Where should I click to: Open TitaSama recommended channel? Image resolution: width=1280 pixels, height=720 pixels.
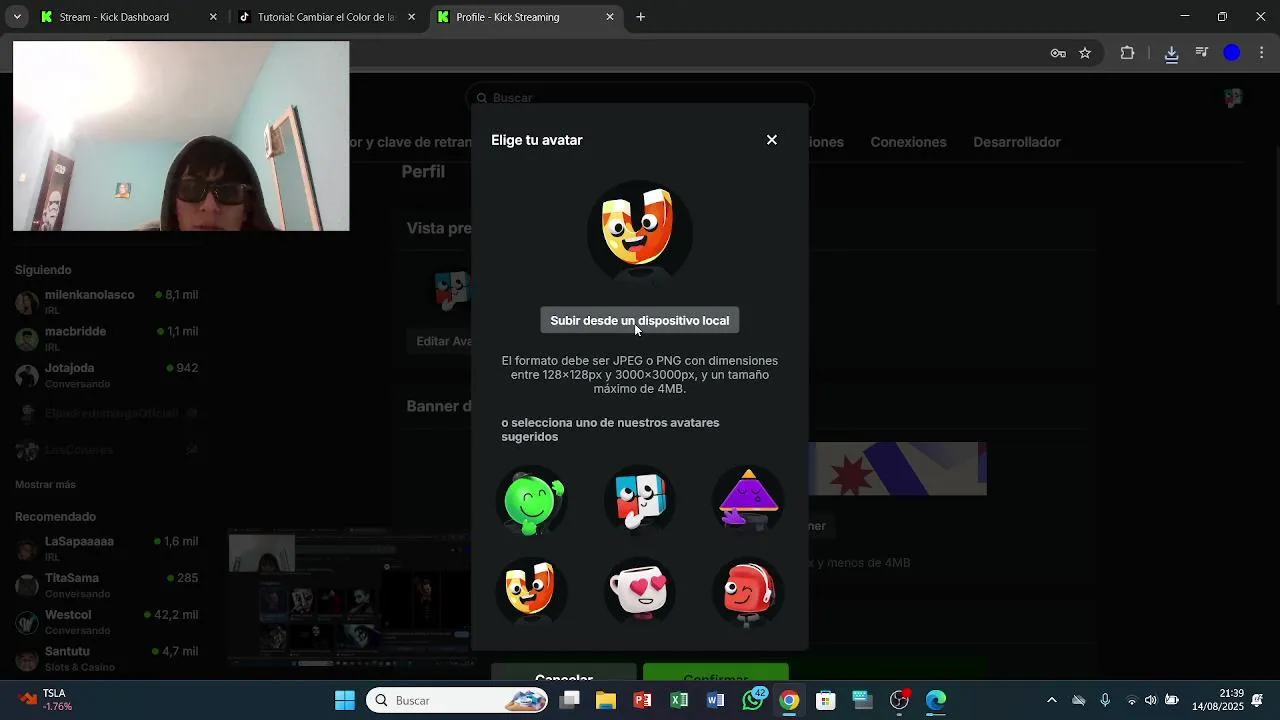coord(107,585)
